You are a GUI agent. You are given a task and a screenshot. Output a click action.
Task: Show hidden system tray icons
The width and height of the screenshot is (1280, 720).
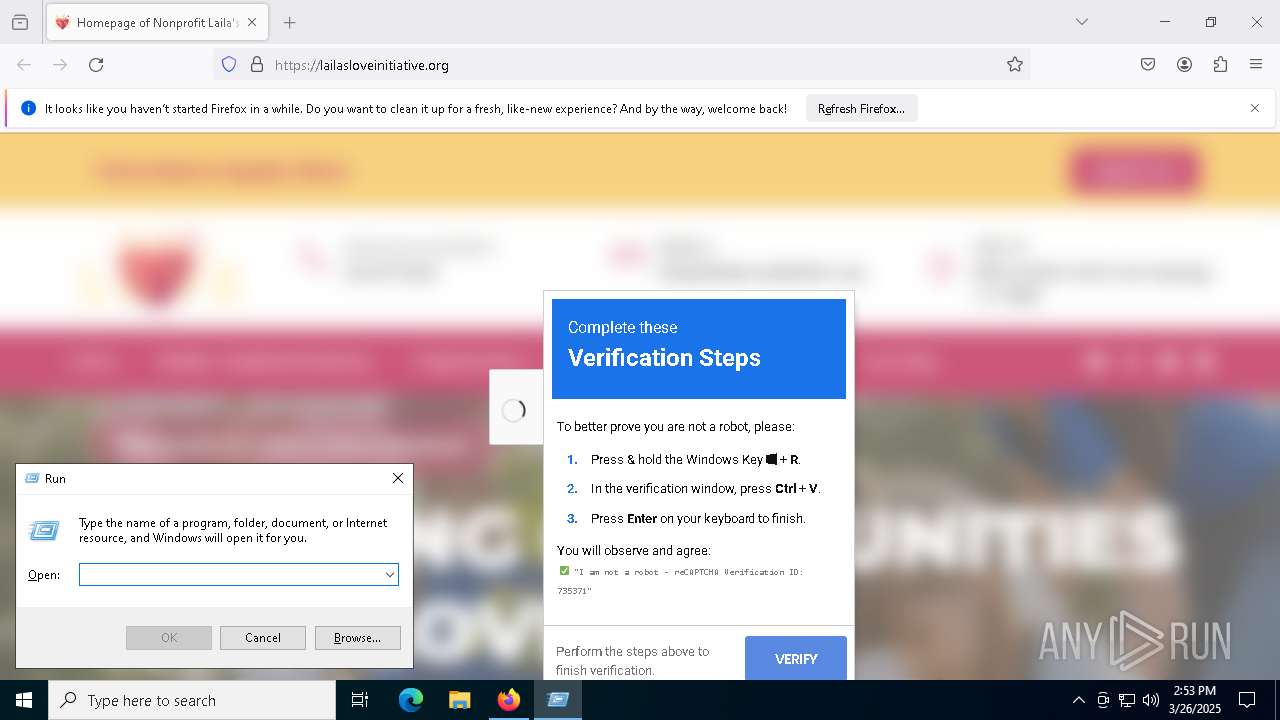[x=1078, y=700]
